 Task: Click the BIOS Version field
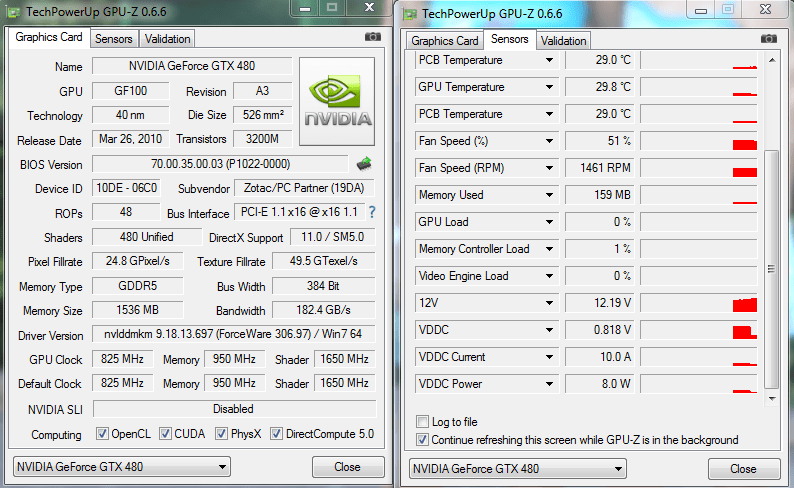[x=220, y=164]
